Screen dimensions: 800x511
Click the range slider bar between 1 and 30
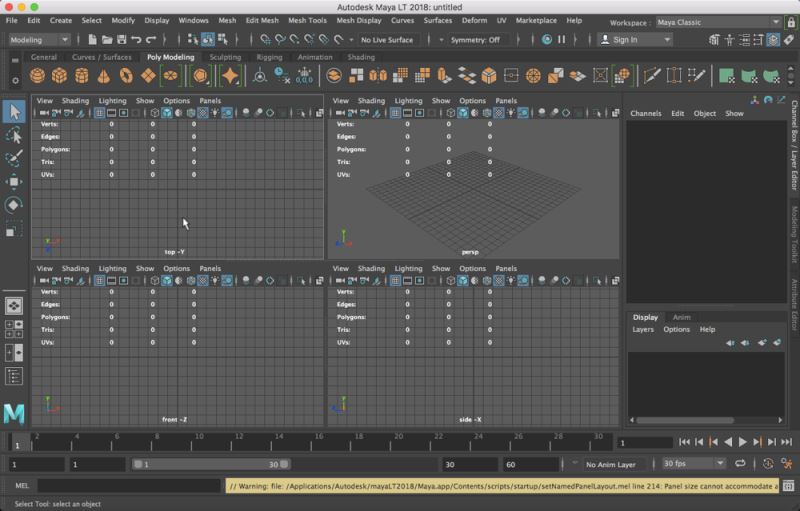click(211, 464)
